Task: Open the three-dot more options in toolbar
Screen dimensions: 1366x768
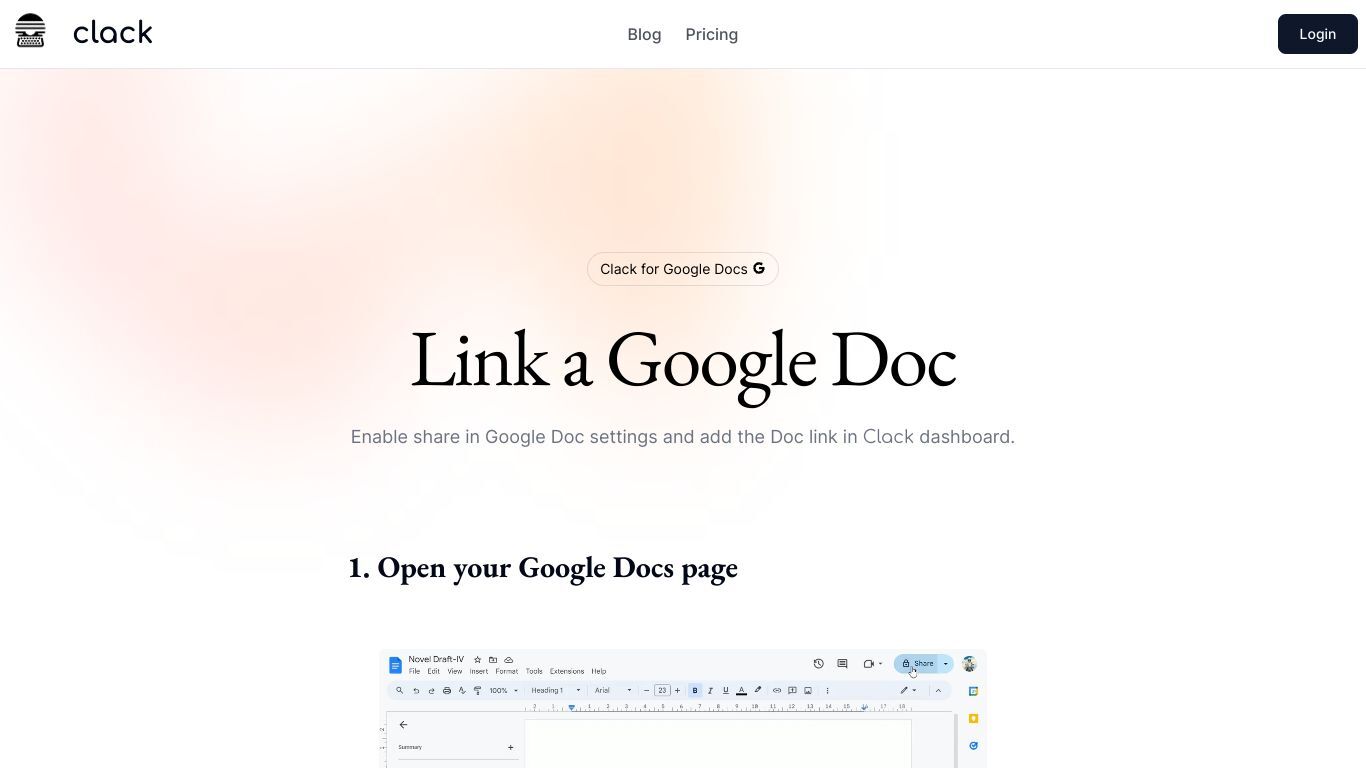Action: pyautogui.click(x=827, y=691)
